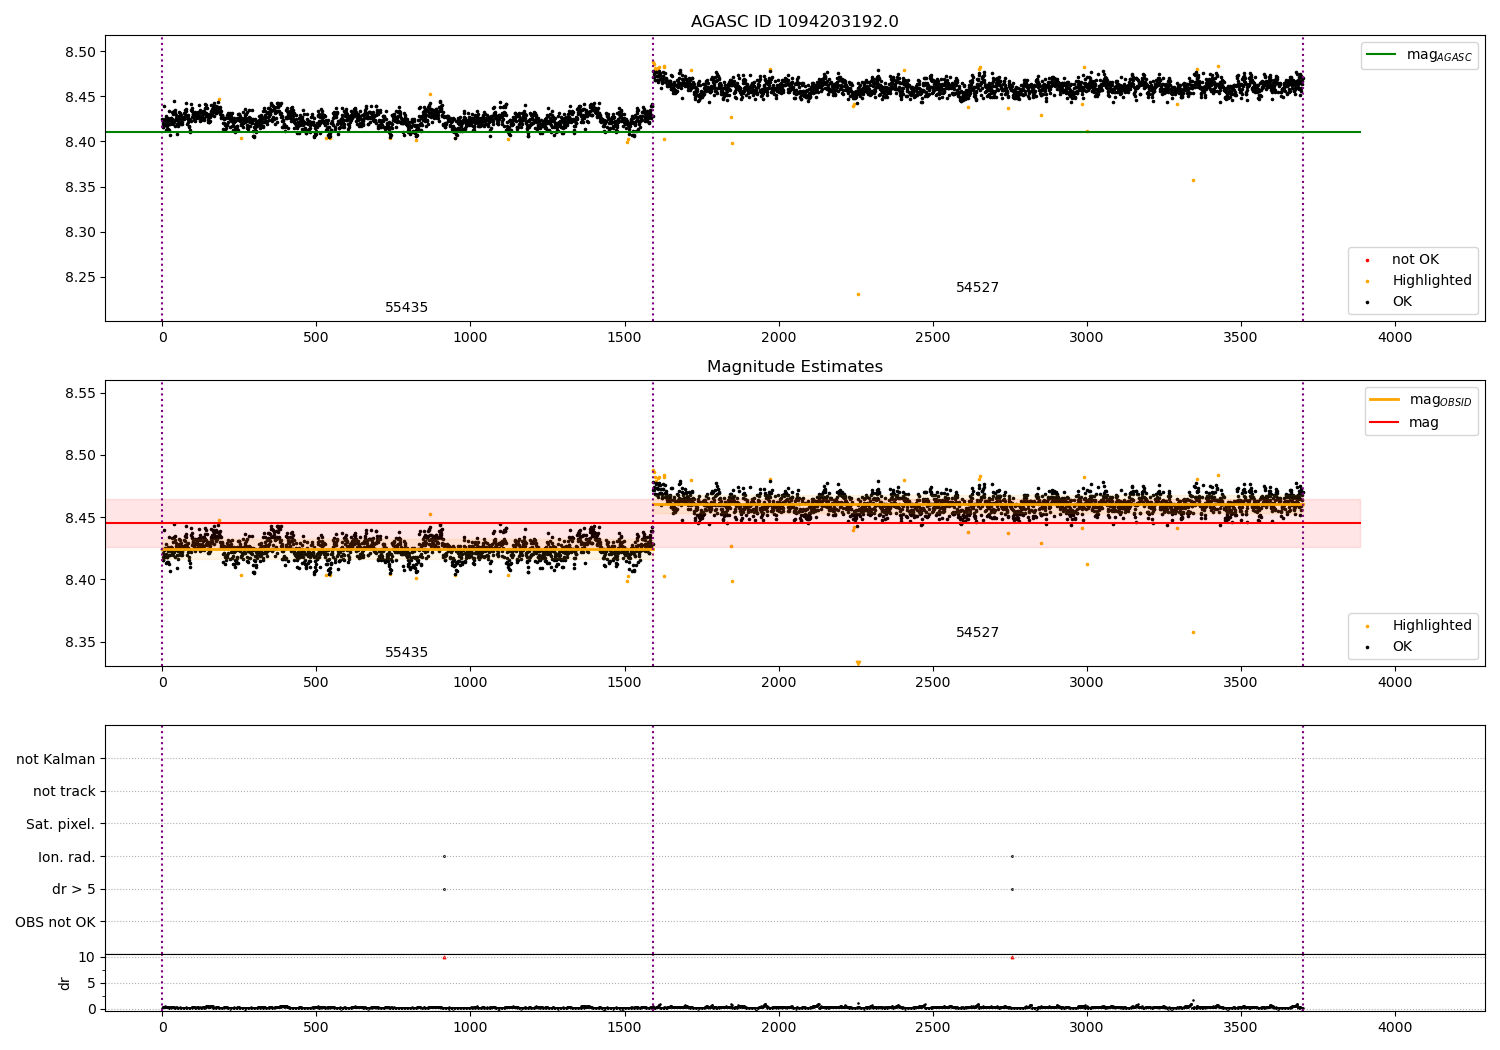Viewport: 1500px width, 1050px height.
Task: Click the 8.25 tick label in top plot
Action: (79, 278)
